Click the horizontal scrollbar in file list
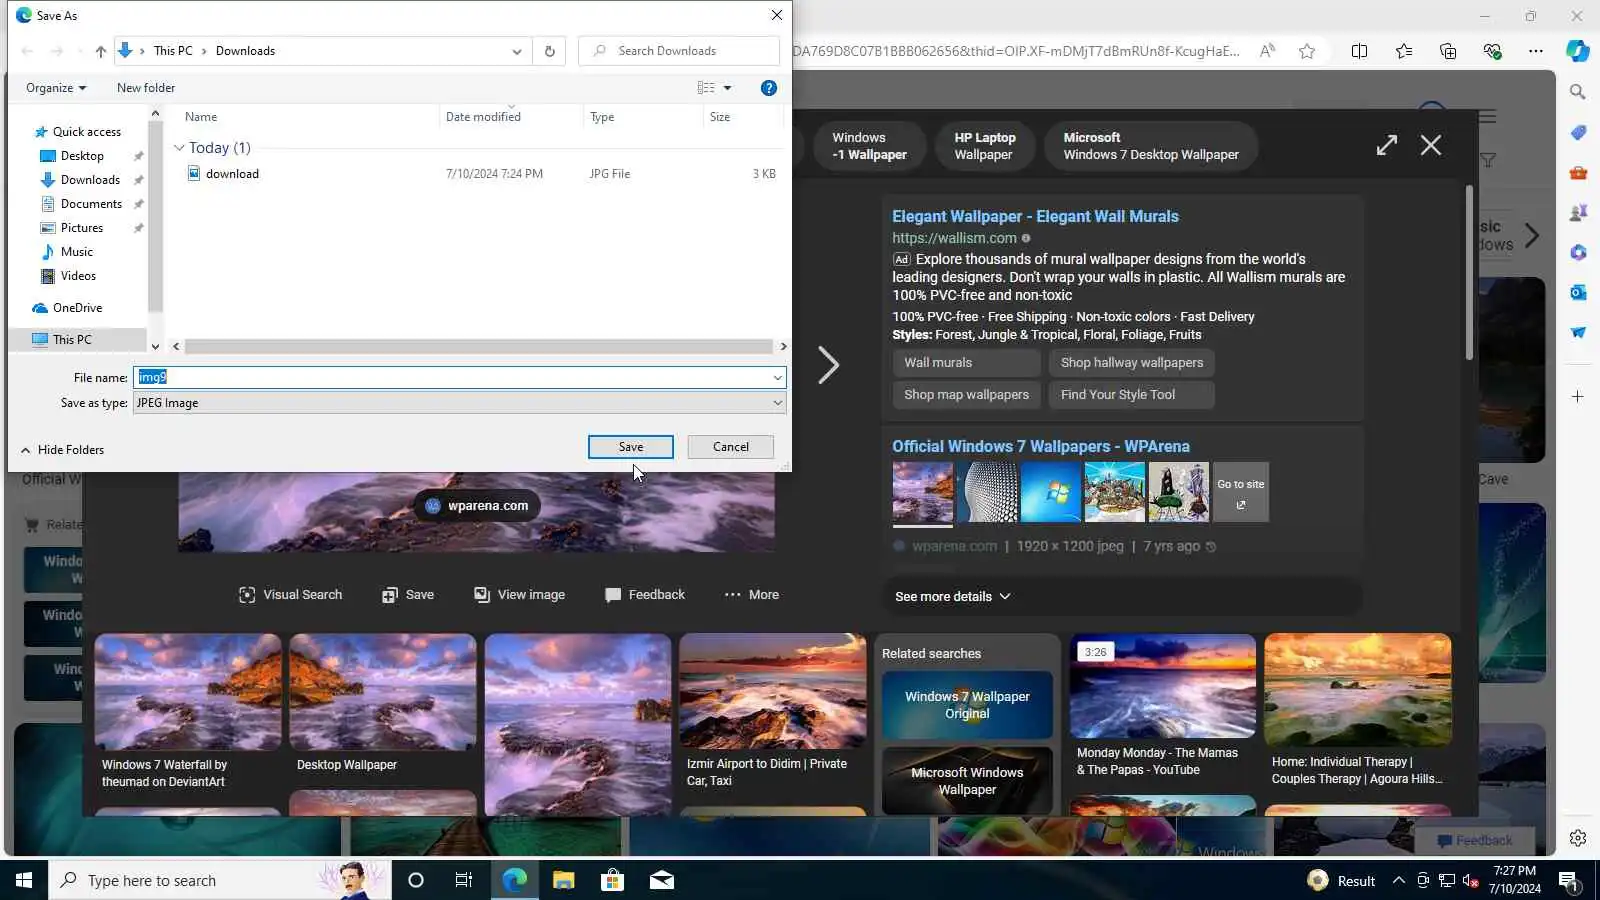The width and height of the screenshot is (1600, 900). pos(479,347)
